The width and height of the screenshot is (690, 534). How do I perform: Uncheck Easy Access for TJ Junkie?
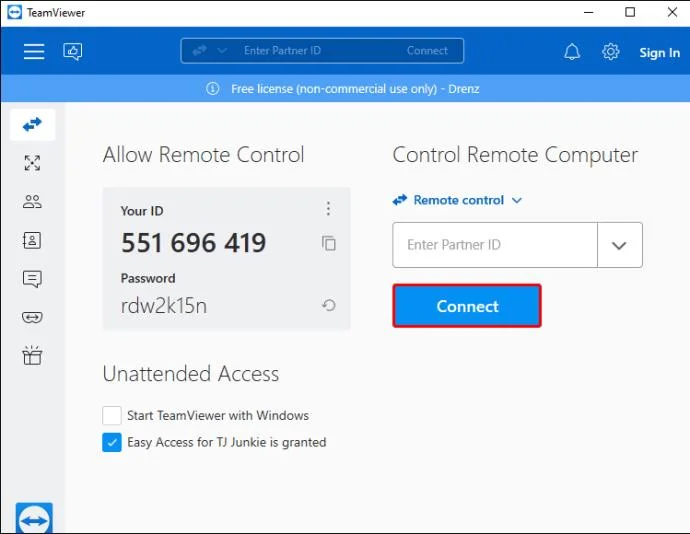coord(112,442)
